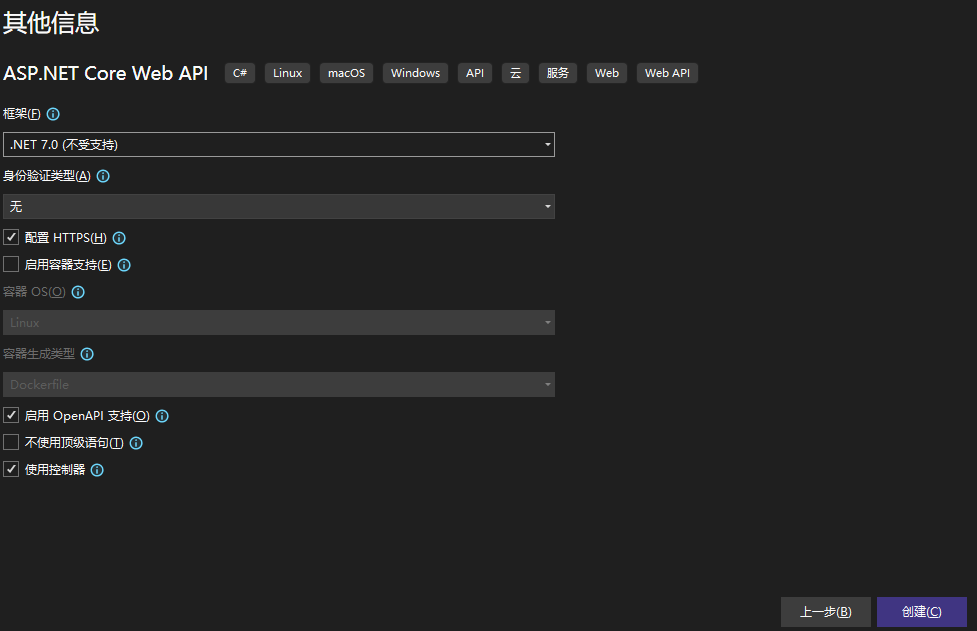Open the disabled Dockerfile build type dropdown
Image resolution: width=977 pixels, height=631 pixels.
(279, 385)
